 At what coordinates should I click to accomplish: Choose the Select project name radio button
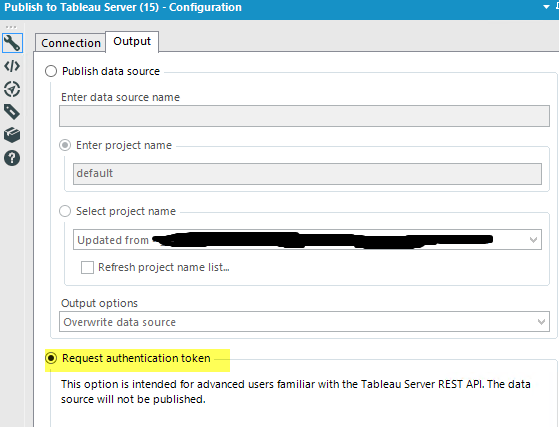pos(65,211)
